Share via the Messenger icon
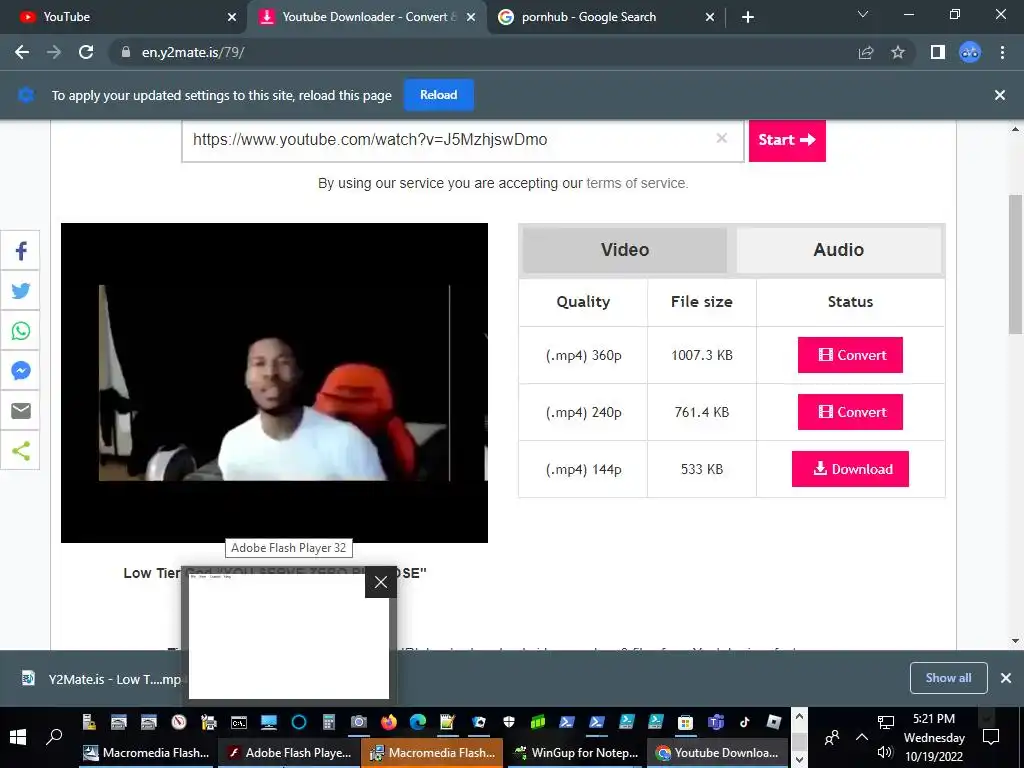 click(x=20, y=370)
